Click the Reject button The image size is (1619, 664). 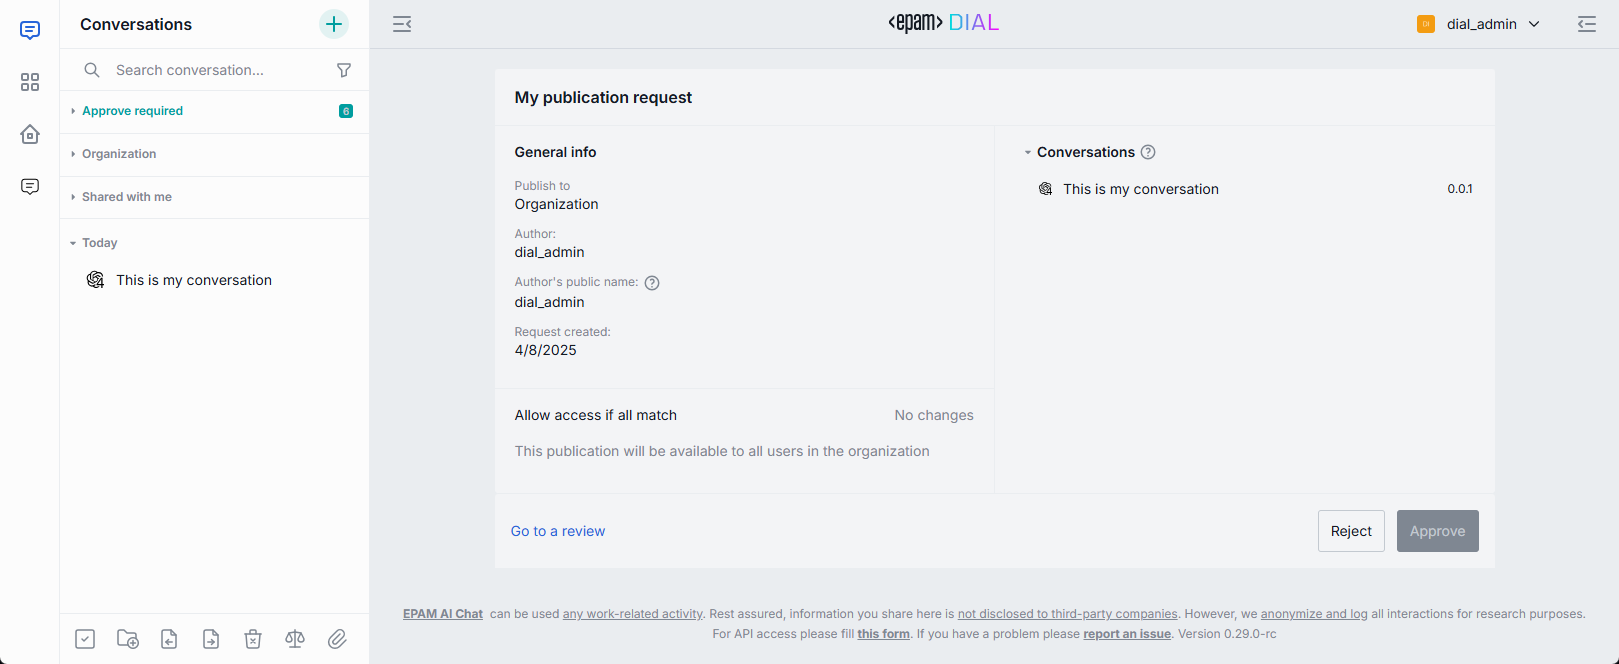[1351, 531]
